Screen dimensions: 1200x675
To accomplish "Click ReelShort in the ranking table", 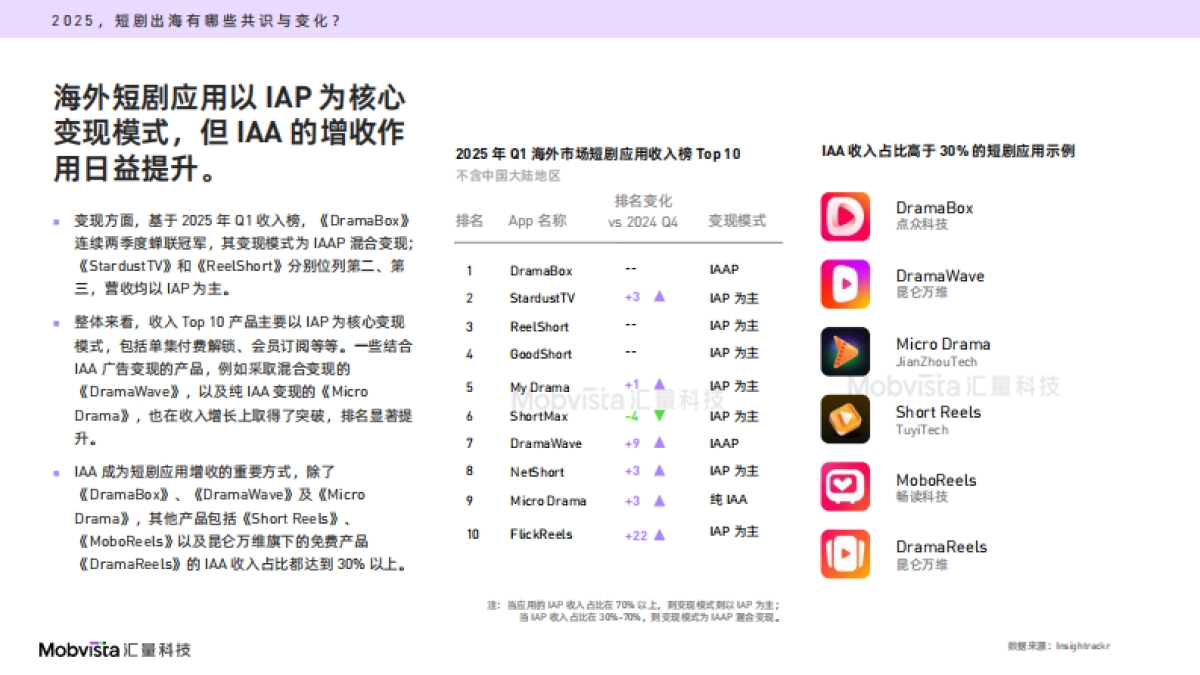I will tap(539, 327).
